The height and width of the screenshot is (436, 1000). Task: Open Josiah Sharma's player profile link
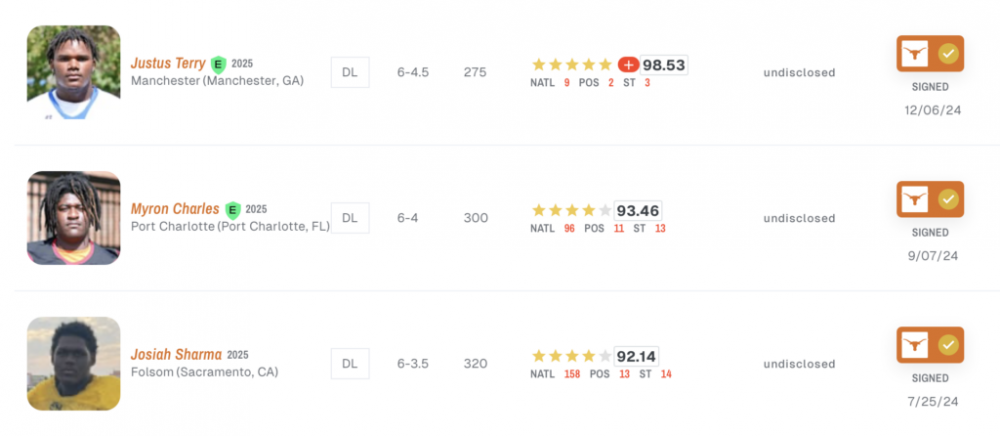coord(175,355)
